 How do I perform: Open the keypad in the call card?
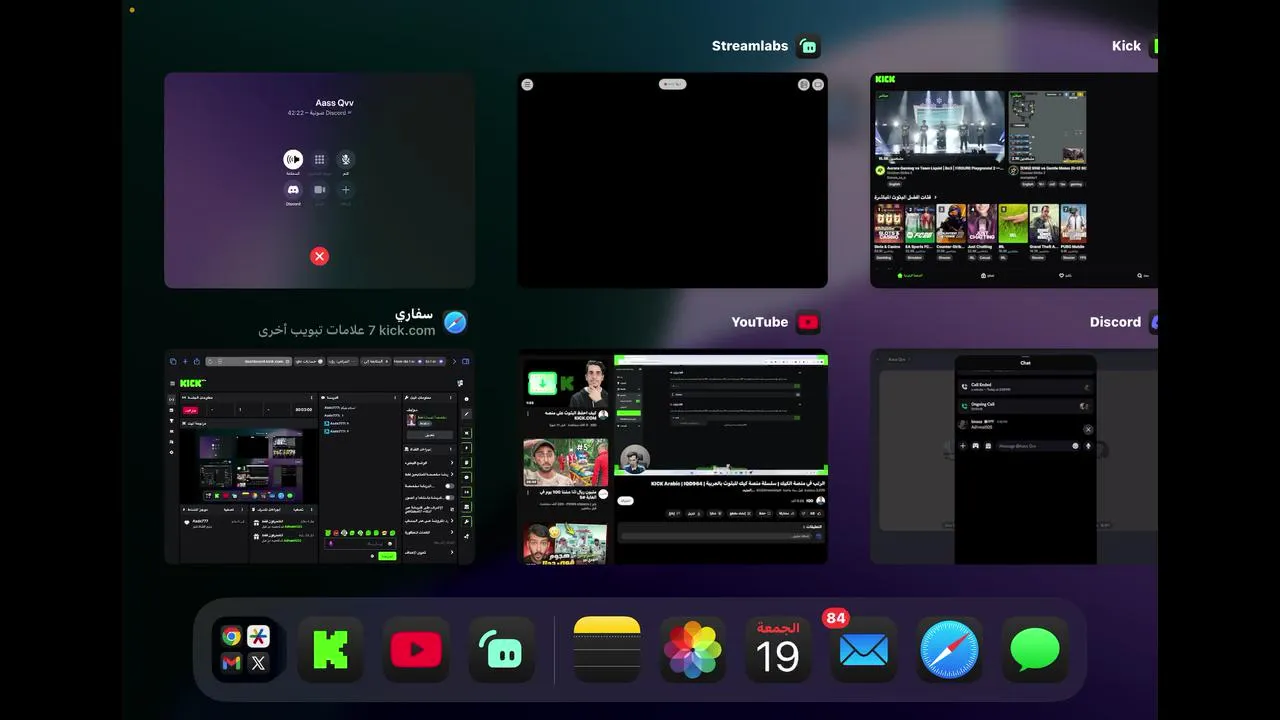[x=320, y=159]
